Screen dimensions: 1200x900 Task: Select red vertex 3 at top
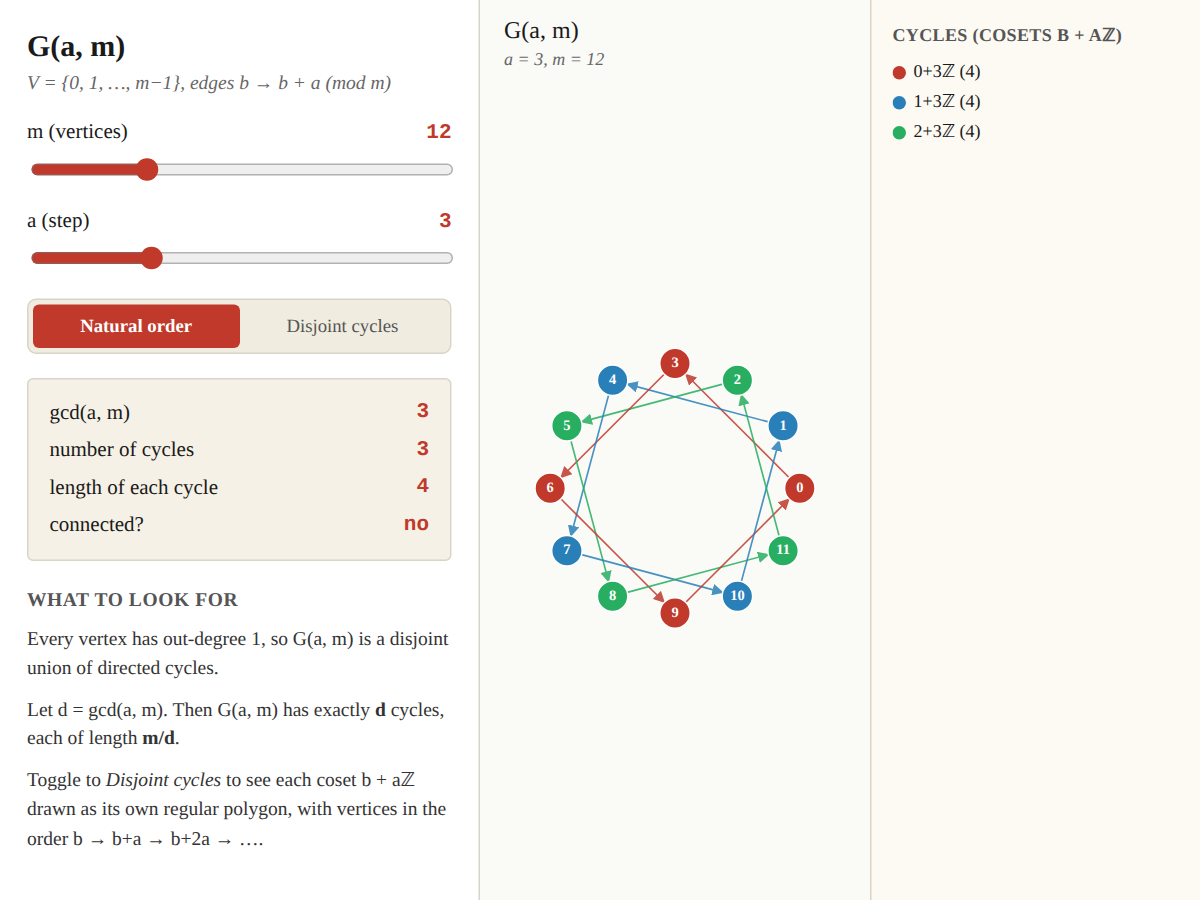675,363
